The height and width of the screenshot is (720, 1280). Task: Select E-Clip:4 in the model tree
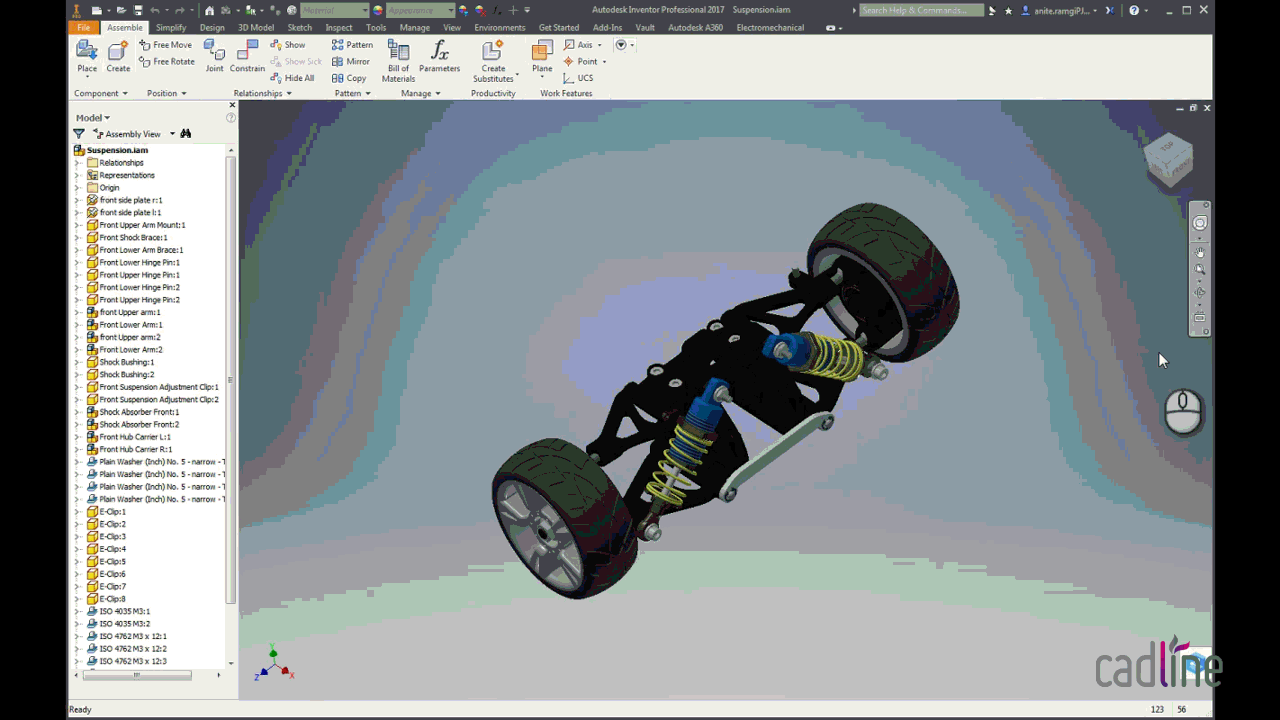click(x=112, y=549)
